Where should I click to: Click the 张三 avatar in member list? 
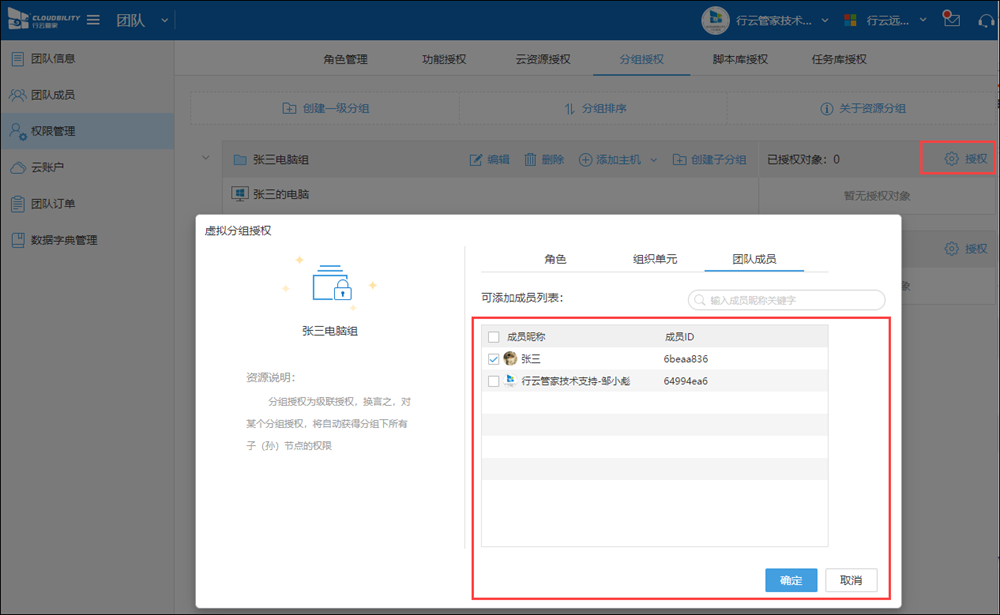pyautogui.click(x=510, y=359)
